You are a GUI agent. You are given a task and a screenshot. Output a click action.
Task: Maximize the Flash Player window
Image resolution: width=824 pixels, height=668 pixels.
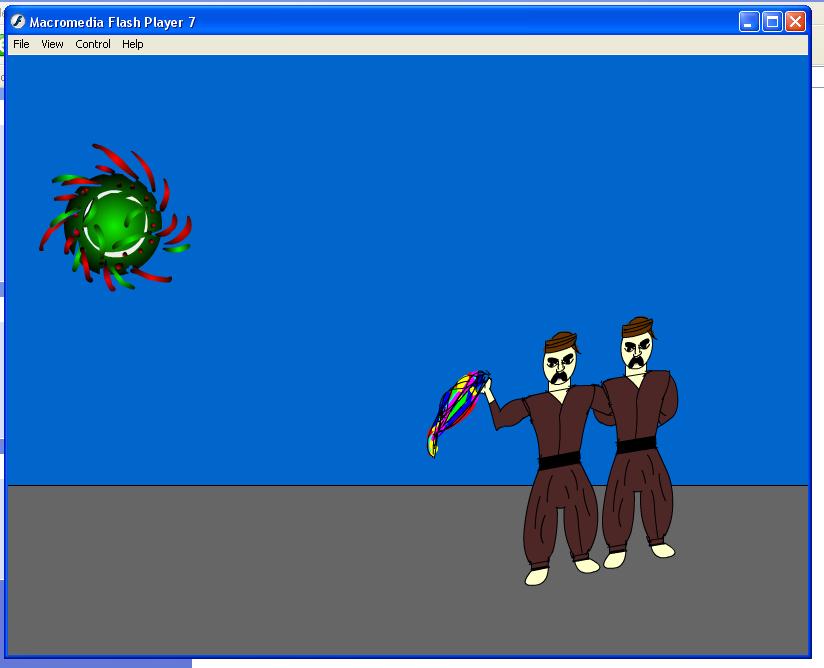click(772, 21)
